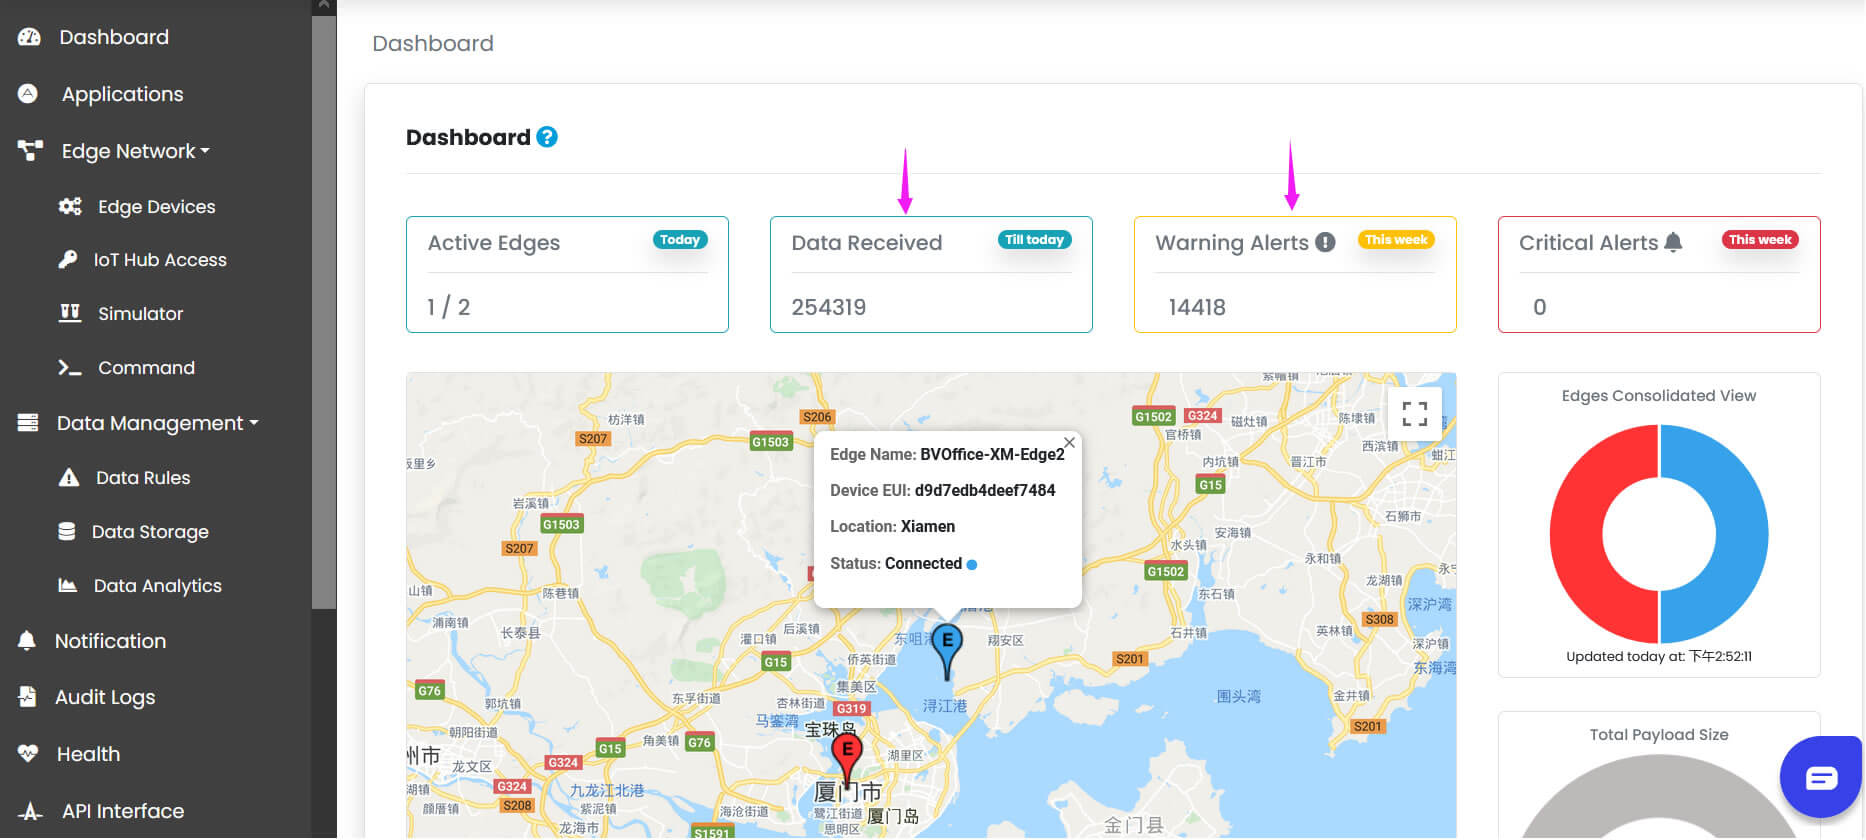Click This week badge on Warning Alerts
This screenshot has height=840, width=1866.
click(x=1396, y=240)
